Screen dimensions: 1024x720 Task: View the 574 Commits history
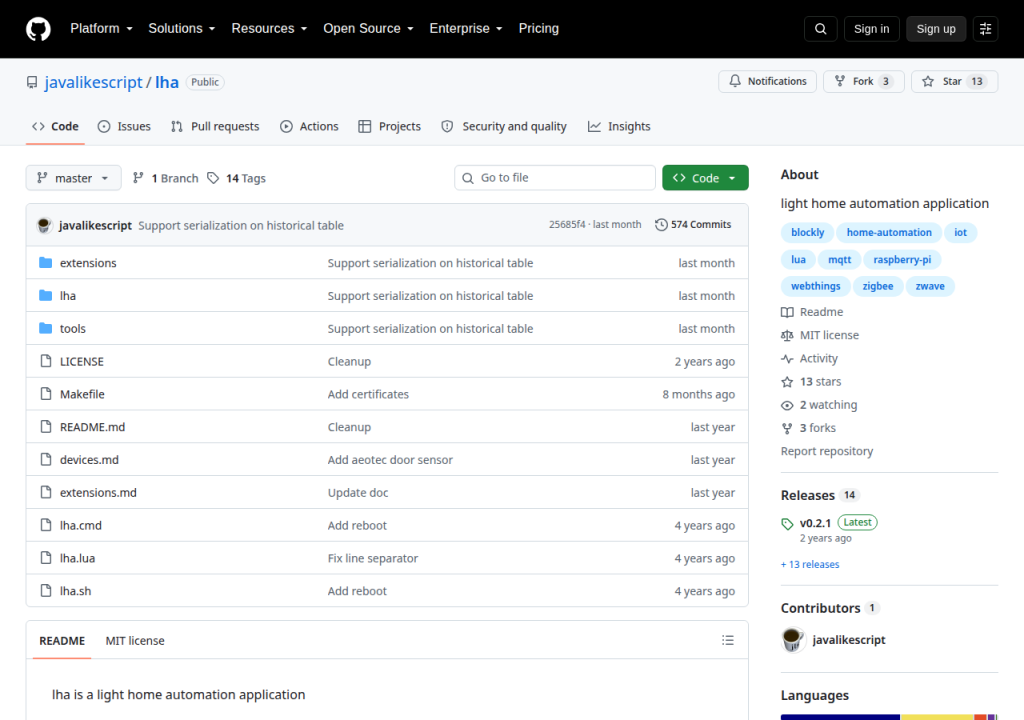[693, 224]
